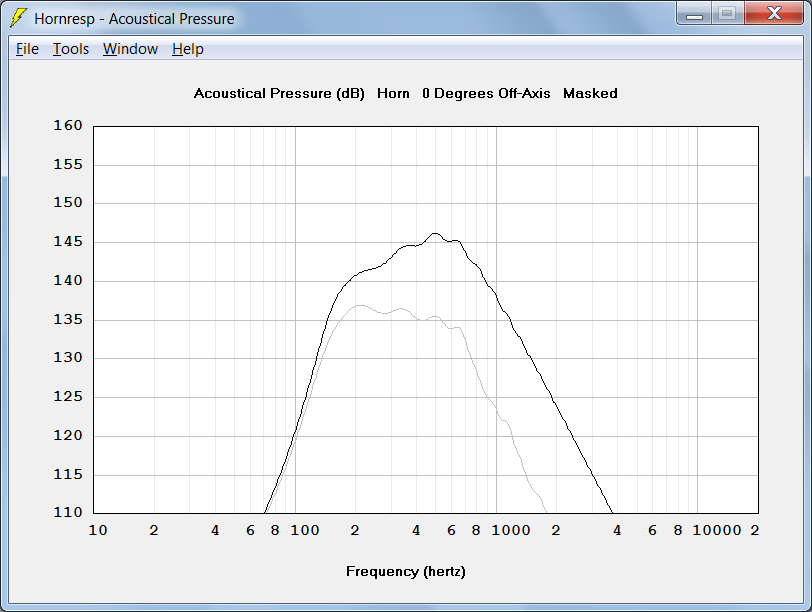Click the 1000 Hz frequency label
This screenshot has width=812, height=612.
coord(511,531)
